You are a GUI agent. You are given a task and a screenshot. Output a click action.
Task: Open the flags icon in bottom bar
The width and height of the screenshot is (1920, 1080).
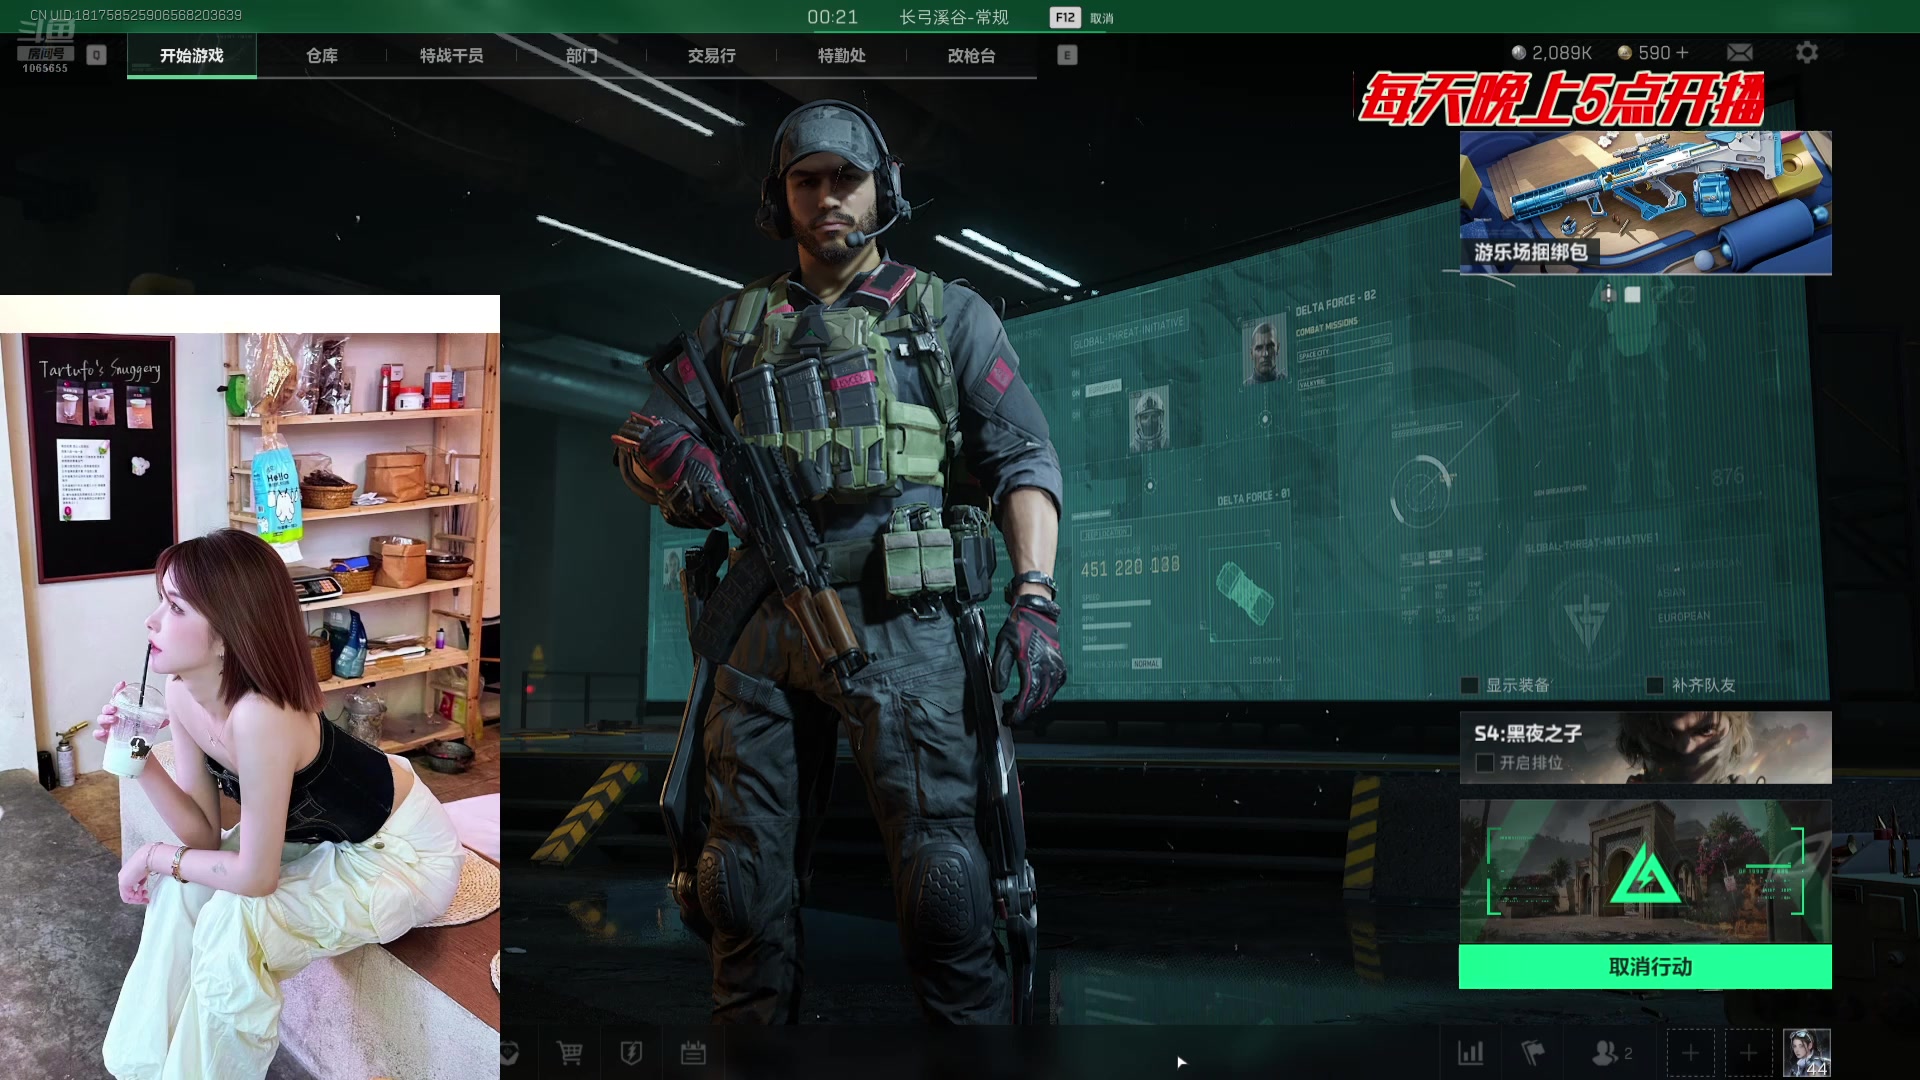tap(1532, 1052)
